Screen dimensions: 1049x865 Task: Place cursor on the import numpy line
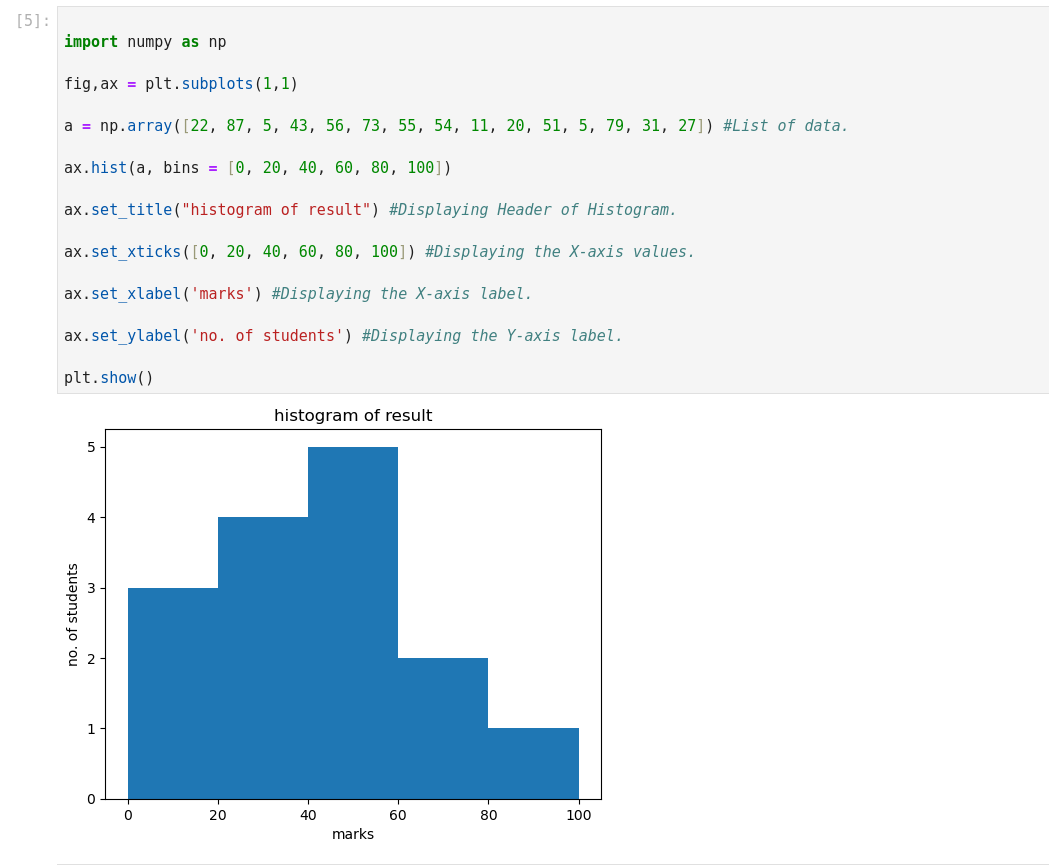pos(145,42)
